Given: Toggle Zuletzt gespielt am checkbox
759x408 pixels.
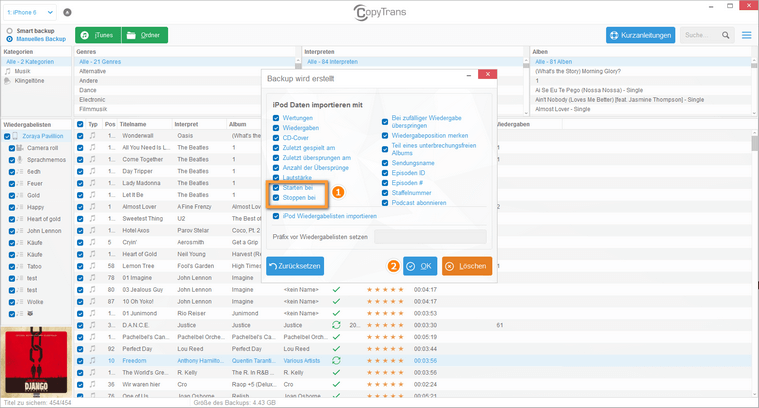Looking at the screenshot, I should pos(276,148).
